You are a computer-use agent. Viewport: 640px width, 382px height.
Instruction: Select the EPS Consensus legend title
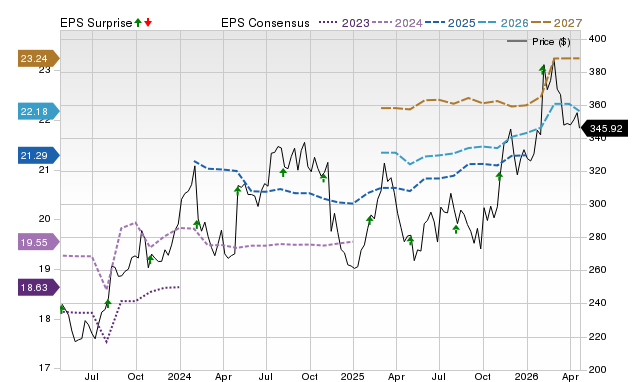pyautogui.click(x=265, y=23)
